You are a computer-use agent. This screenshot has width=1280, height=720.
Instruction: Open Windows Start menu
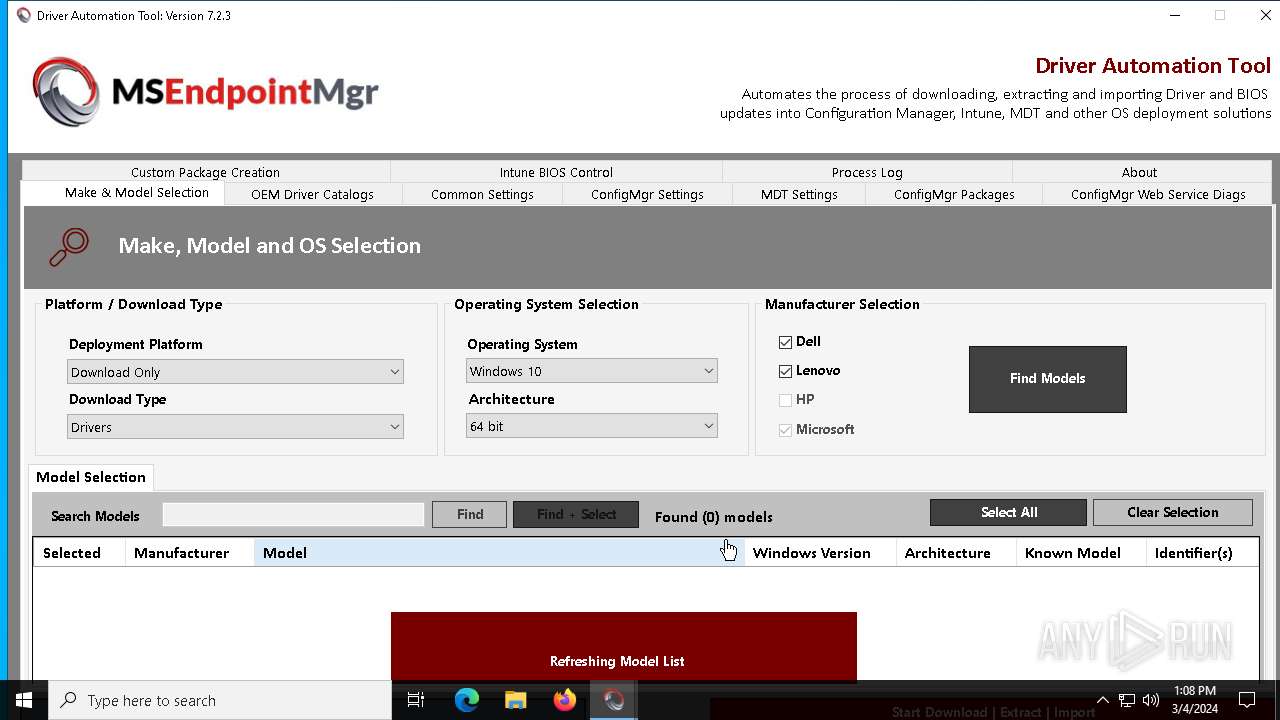(x=24, y=700)
